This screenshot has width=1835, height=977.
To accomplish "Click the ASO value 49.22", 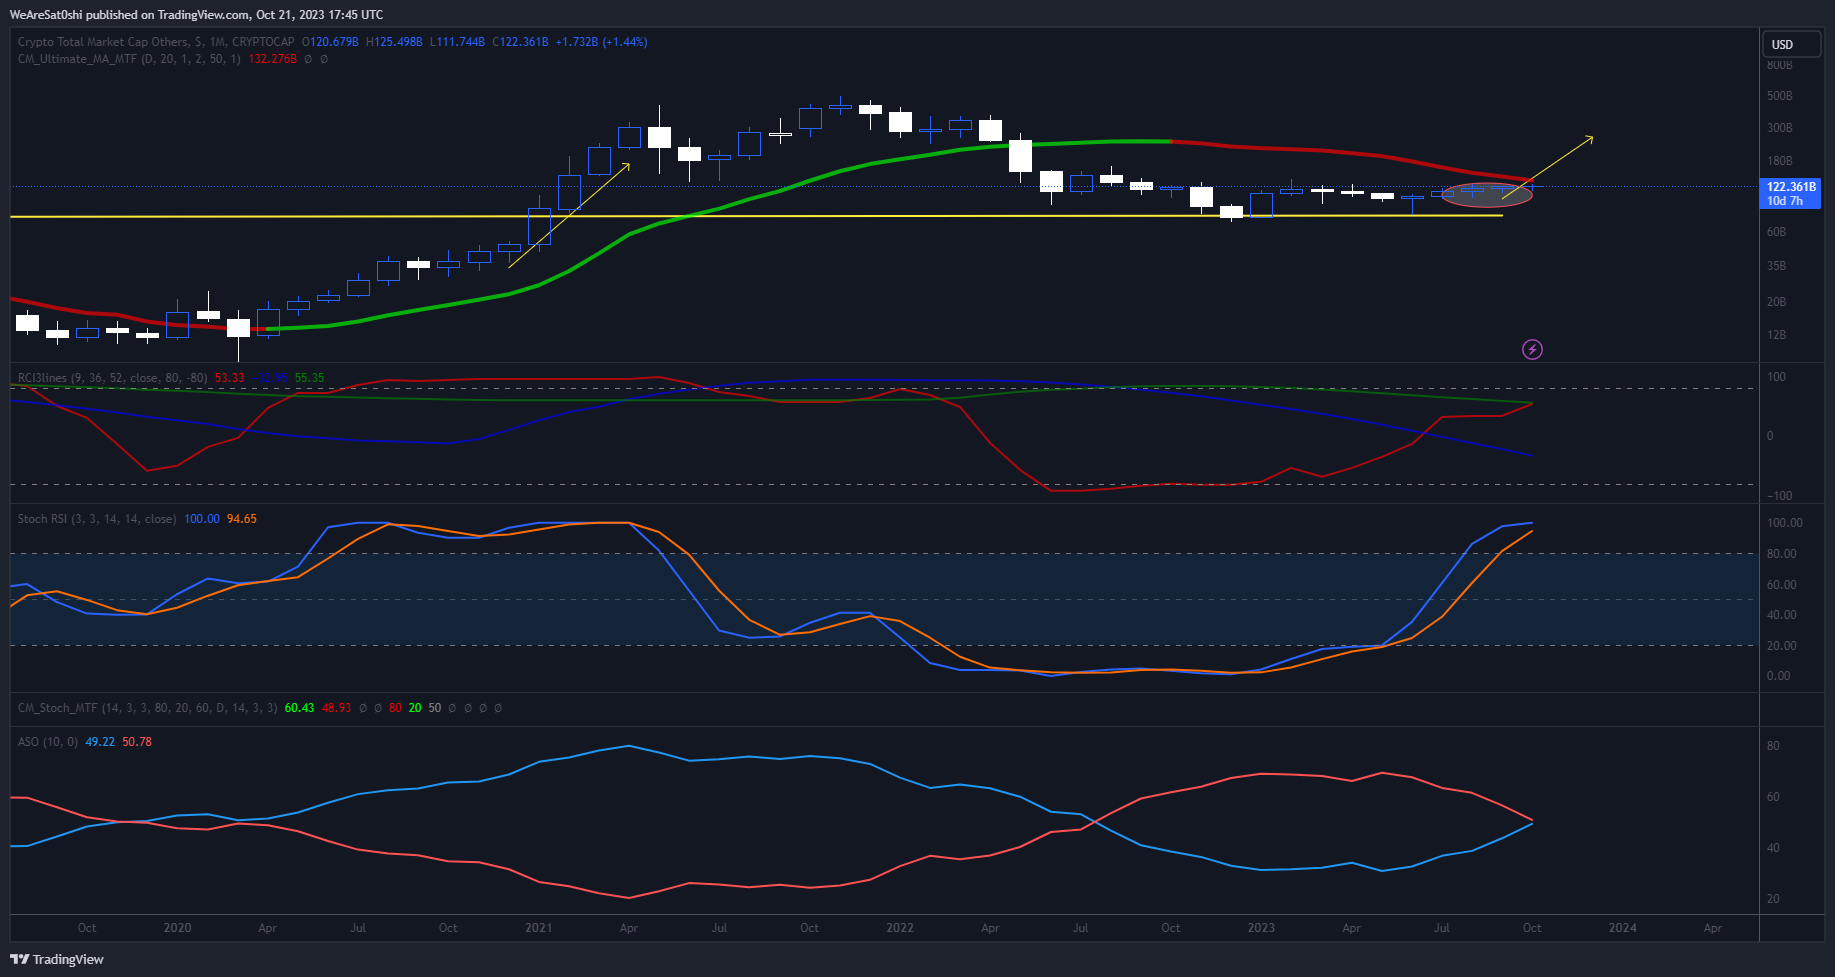I will (x=100, y=742).
